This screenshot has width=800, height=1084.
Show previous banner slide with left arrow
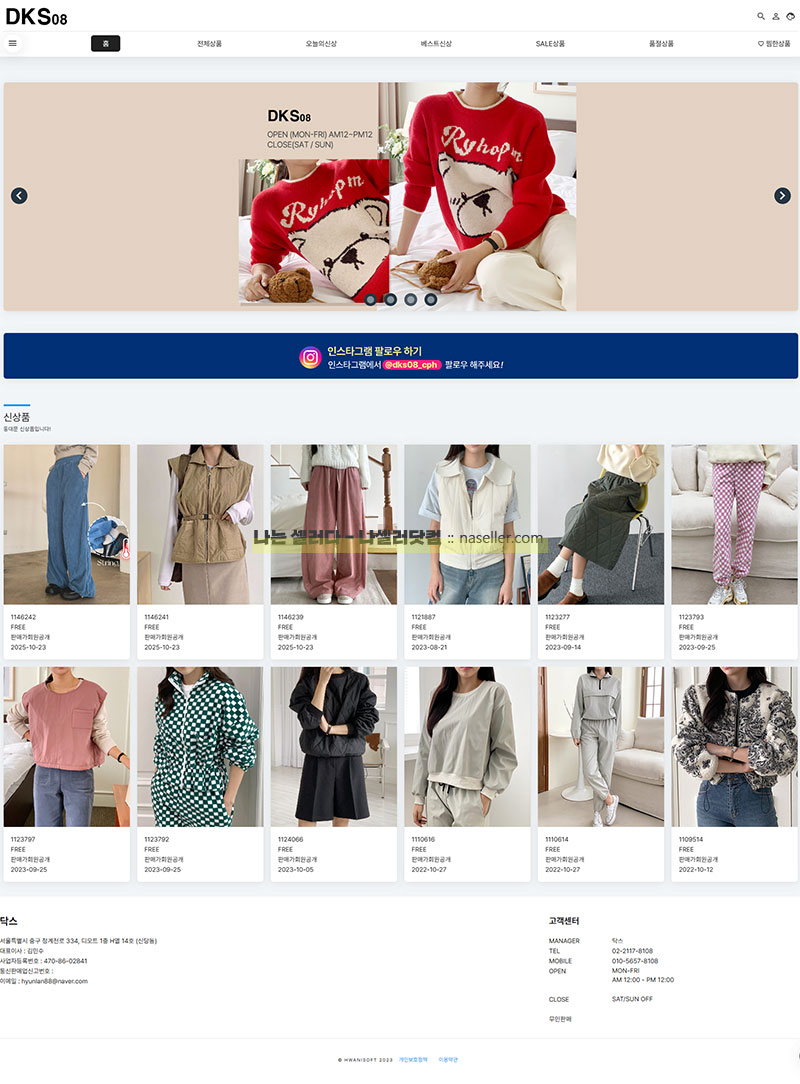tap(19, 196)
